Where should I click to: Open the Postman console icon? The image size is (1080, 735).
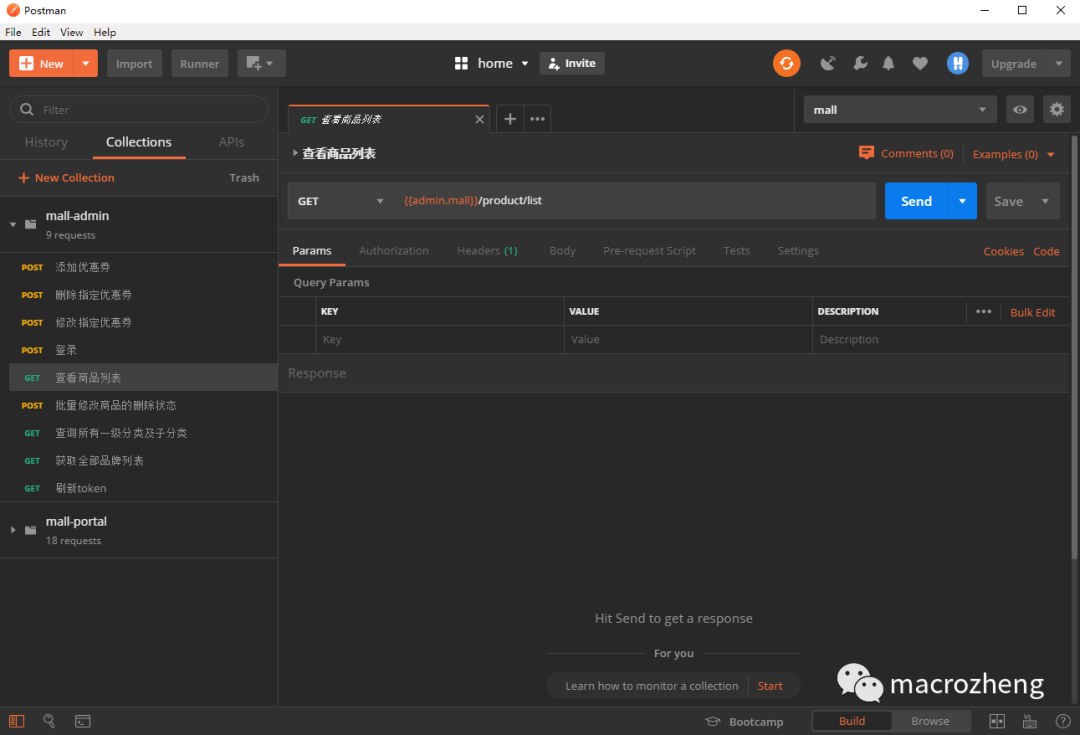click(x=83, y=721)
